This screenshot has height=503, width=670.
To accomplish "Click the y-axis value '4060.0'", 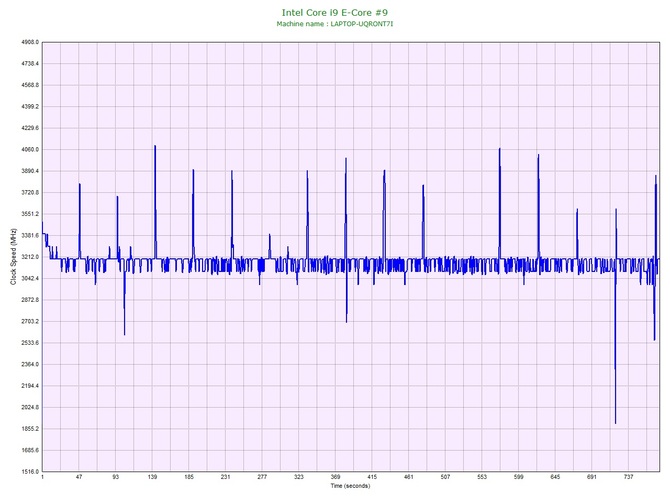I will click(x=30, y=150).
